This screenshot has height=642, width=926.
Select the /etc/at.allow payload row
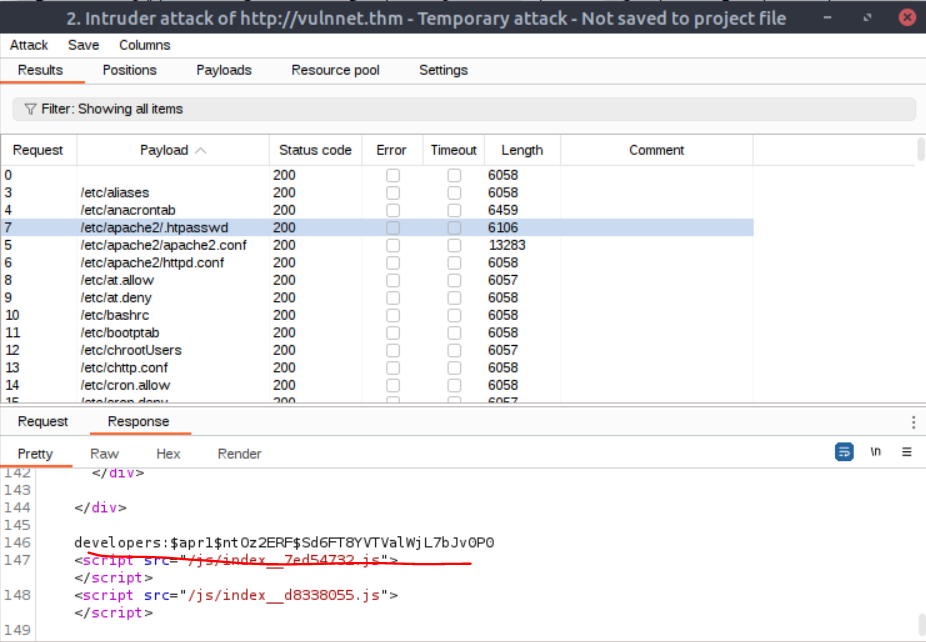377,281
